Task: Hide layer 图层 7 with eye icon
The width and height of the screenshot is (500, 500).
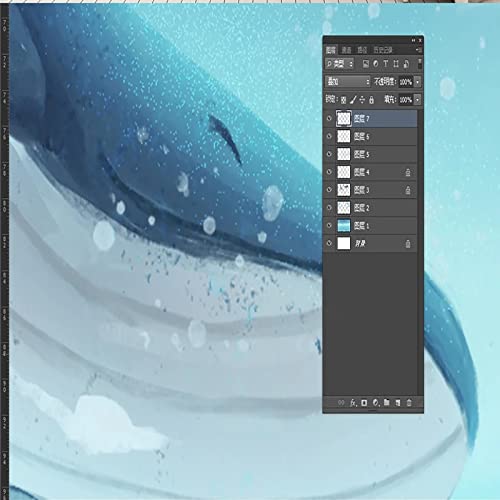Action: click(x=329, y=118)
